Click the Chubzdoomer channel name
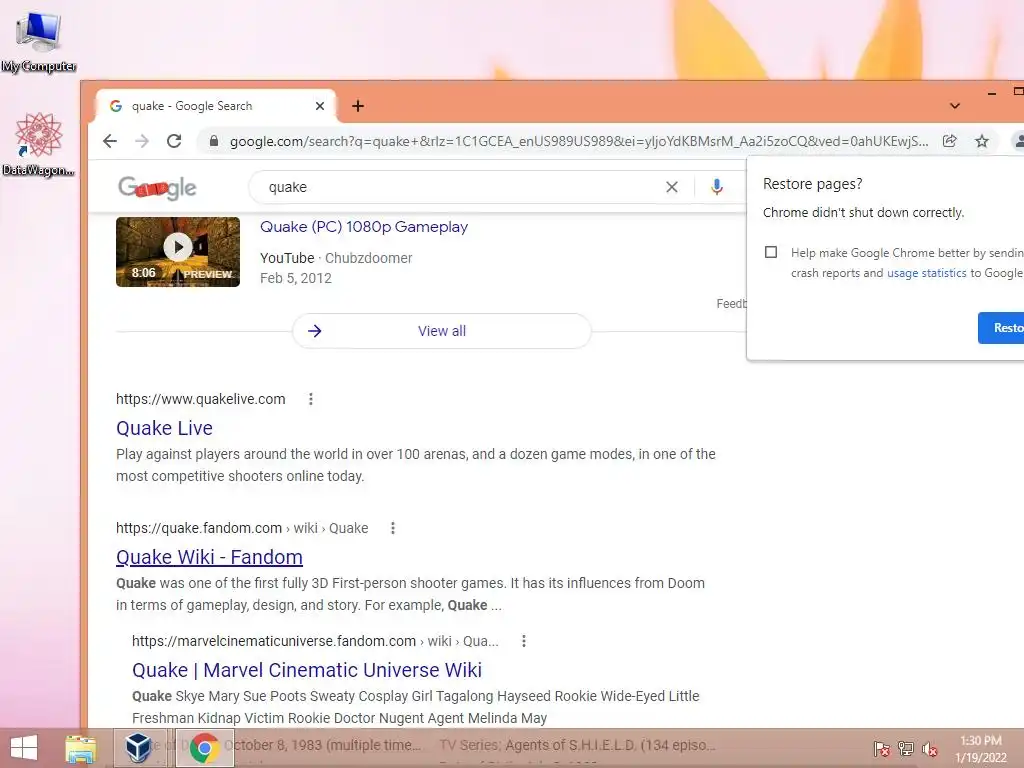Viewport: 1024px width, 768px height. (x=368, y=258)
